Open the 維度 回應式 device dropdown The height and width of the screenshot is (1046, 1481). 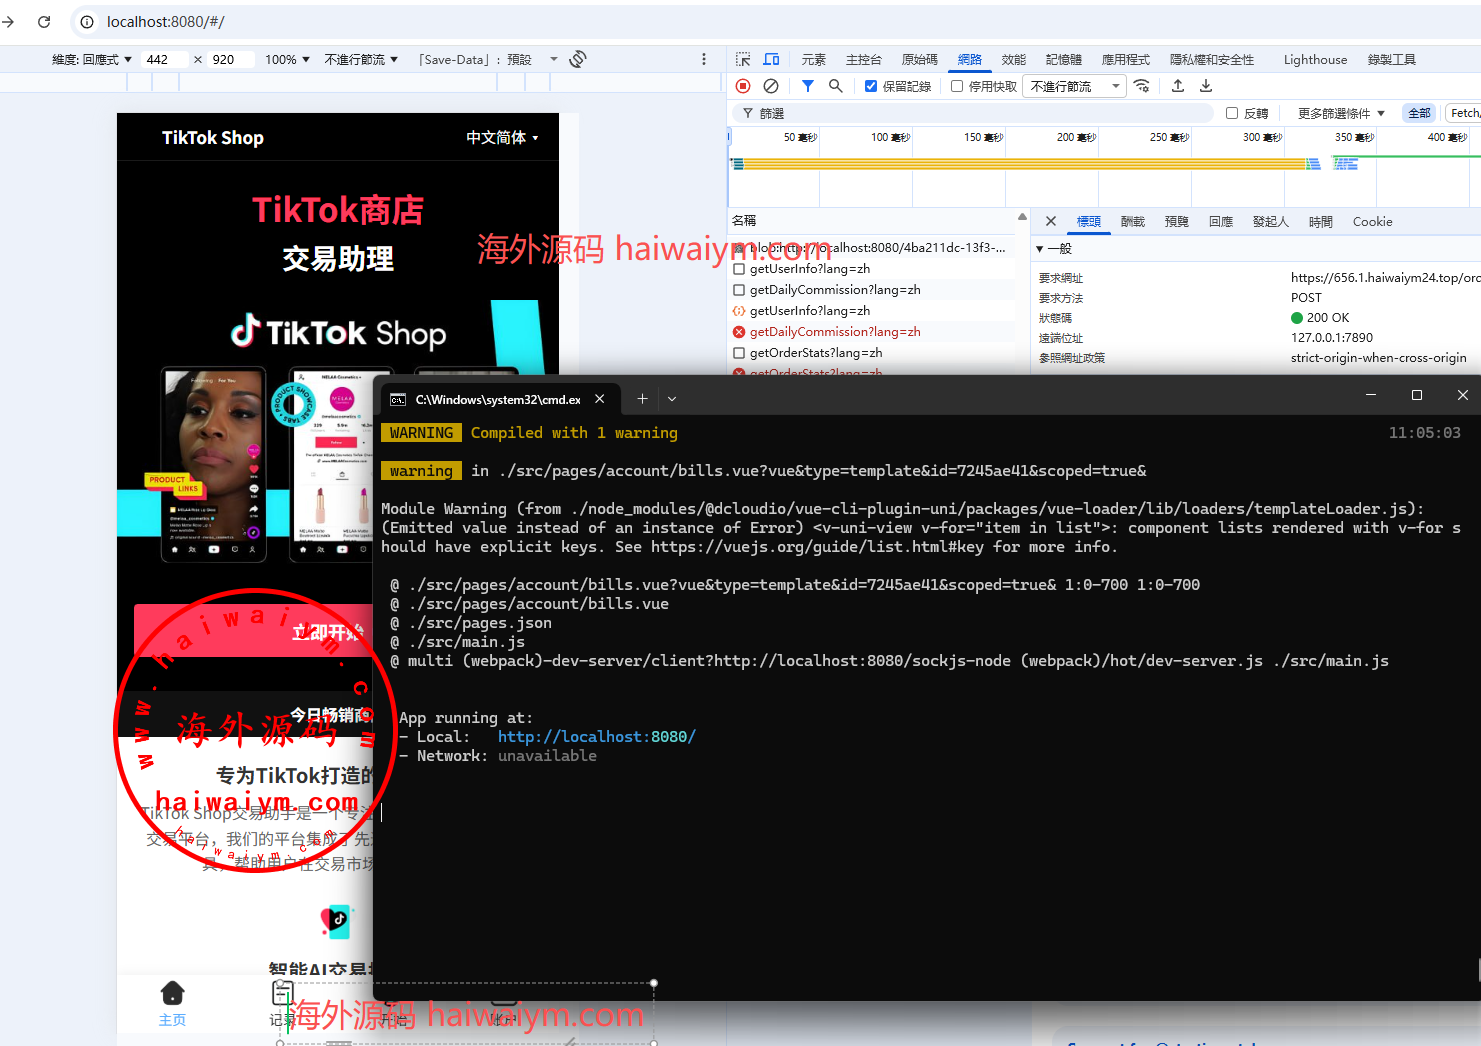point(92,60)
